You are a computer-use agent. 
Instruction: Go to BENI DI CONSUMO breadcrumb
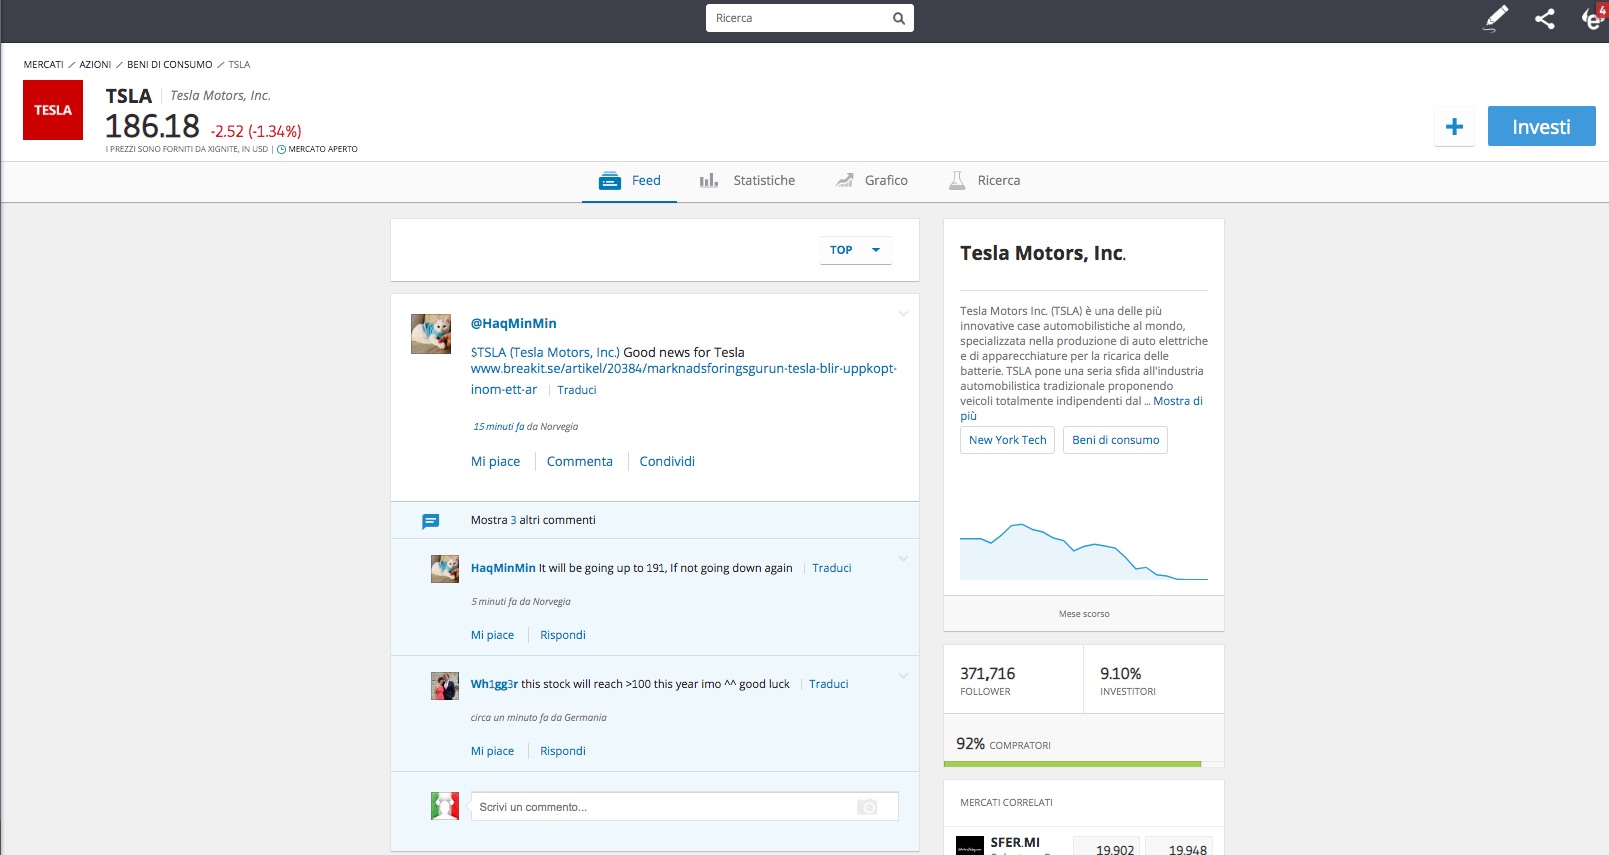tap(170, 65)
